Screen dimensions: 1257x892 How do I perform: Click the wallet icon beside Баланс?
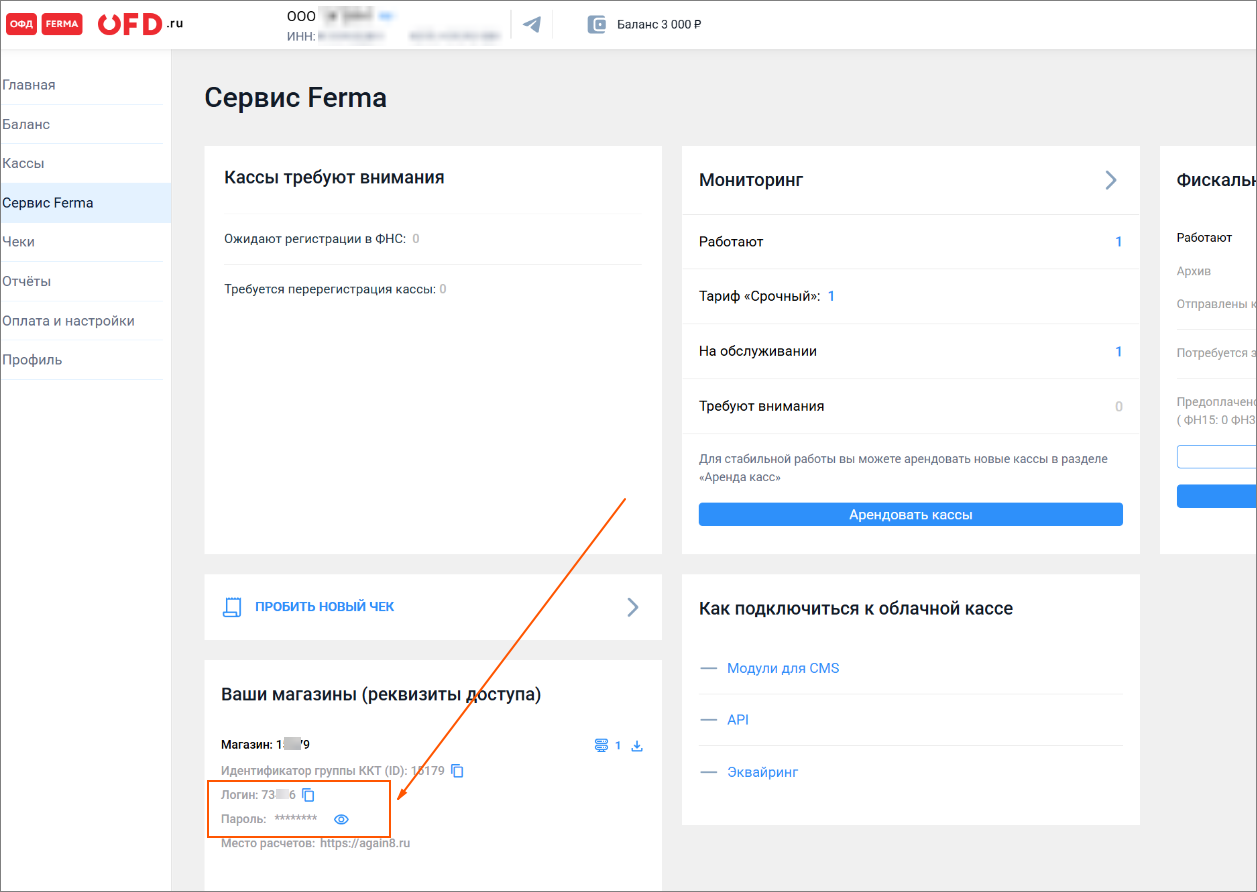(x=597, y=24)
